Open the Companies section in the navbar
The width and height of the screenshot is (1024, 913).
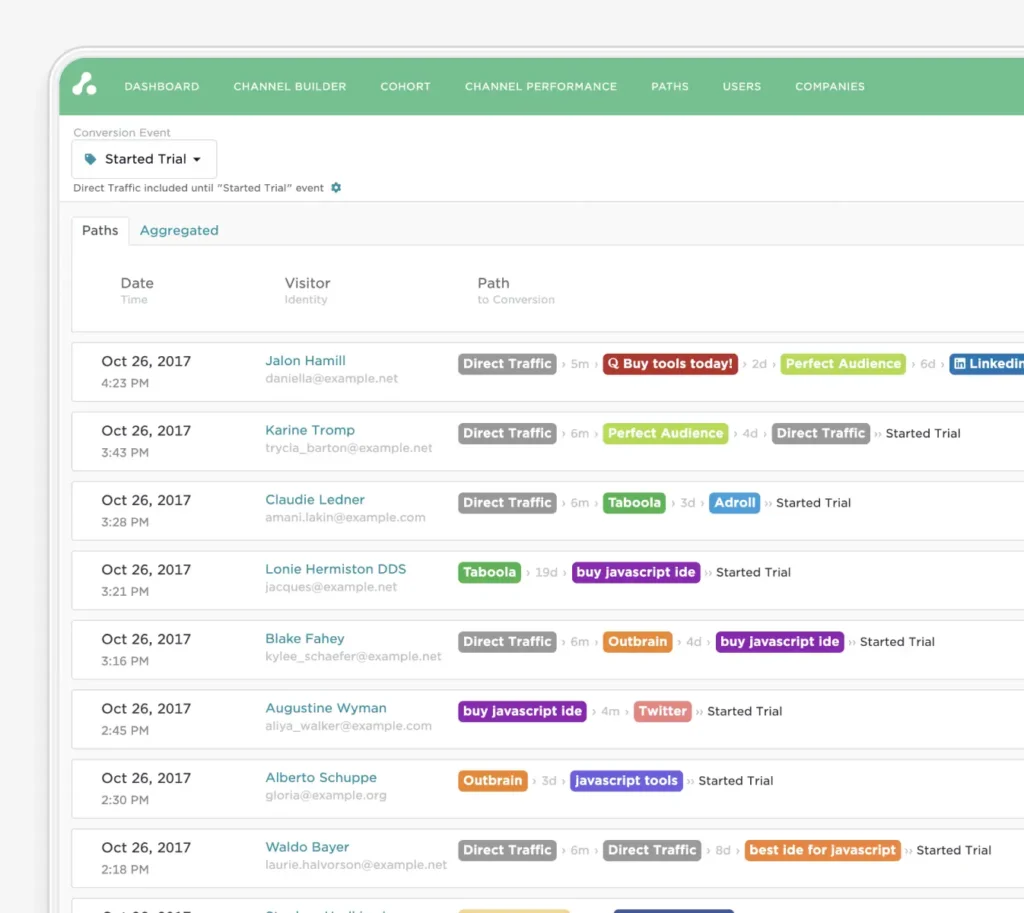tap(830, 87)
